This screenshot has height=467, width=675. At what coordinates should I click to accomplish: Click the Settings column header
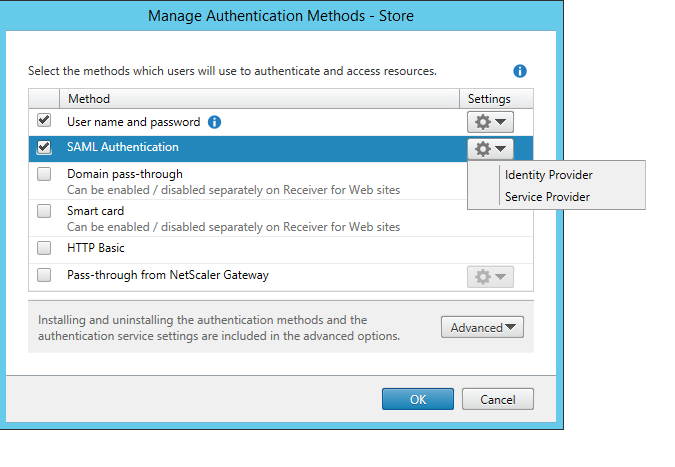[x=489, y=99]
